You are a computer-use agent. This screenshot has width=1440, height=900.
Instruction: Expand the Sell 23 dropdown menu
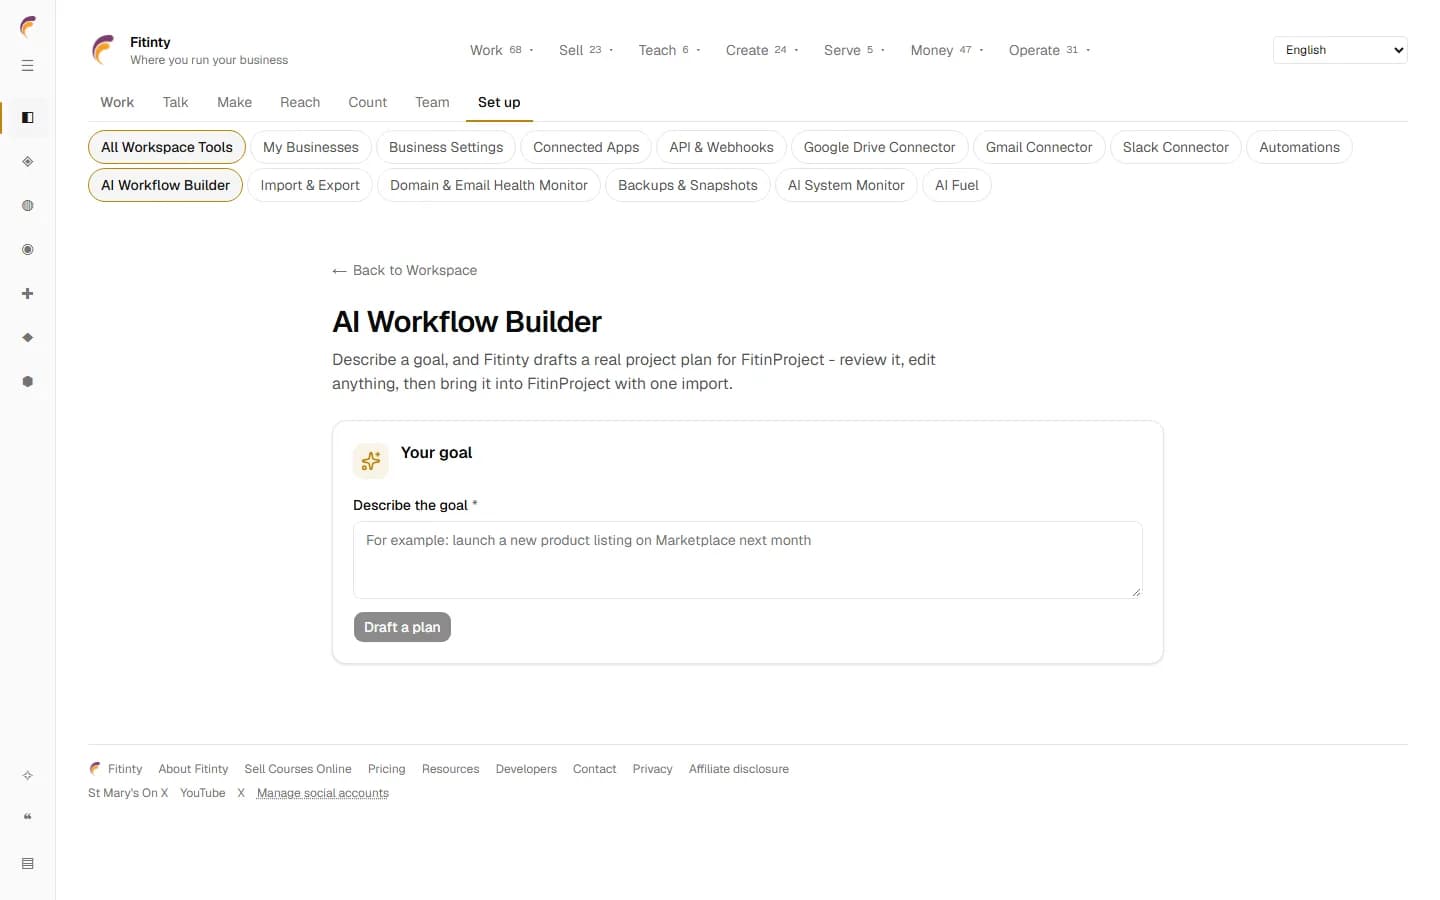click(586, 50)
